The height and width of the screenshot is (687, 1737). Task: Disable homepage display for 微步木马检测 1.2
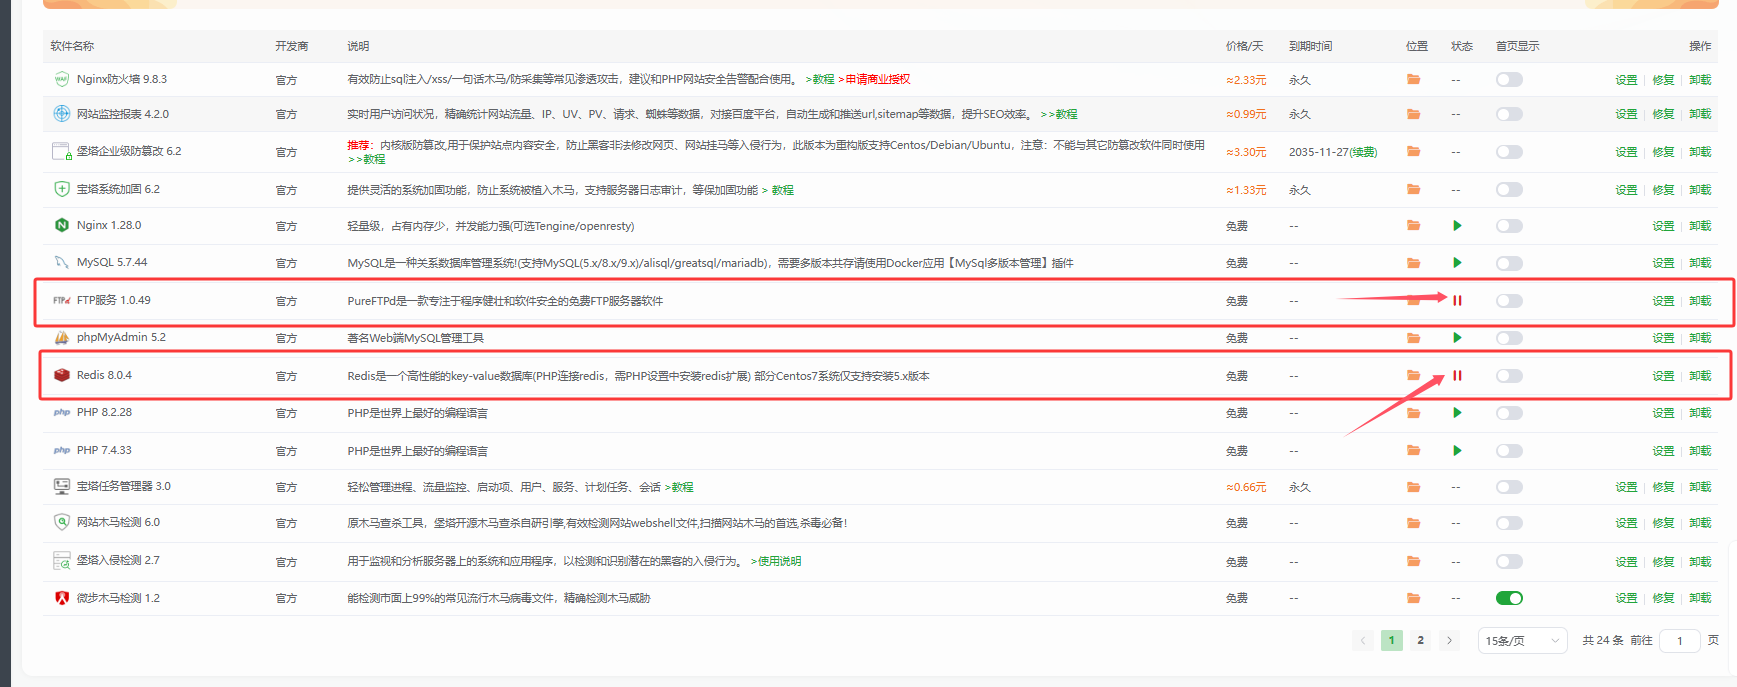(1509, 598)
